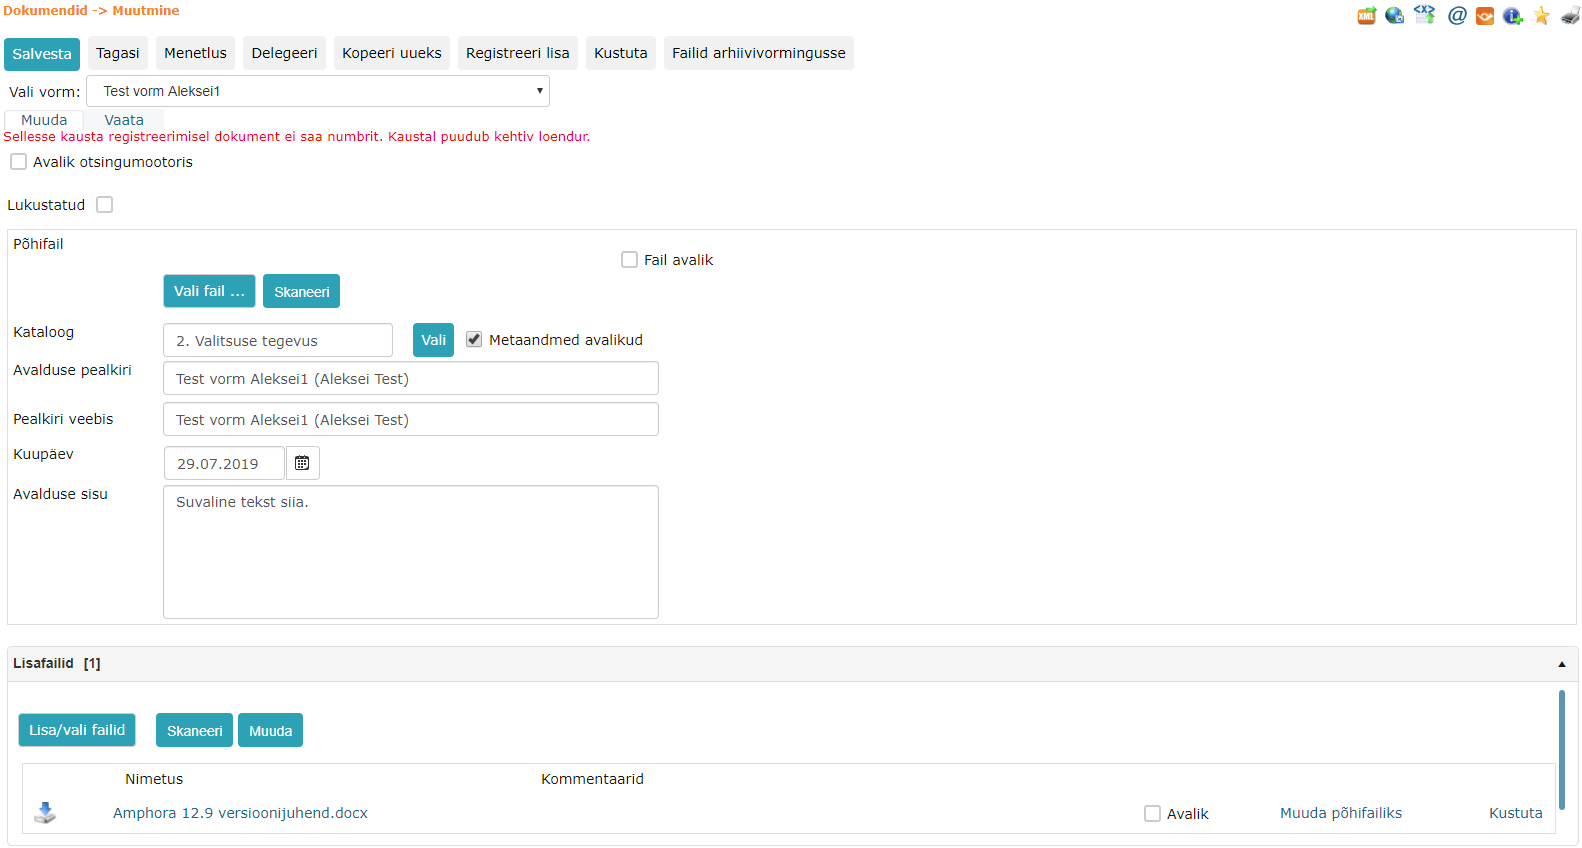Click the globe web publish icon
Viewport: 1582px width, 848px height.
[1394, 15]
